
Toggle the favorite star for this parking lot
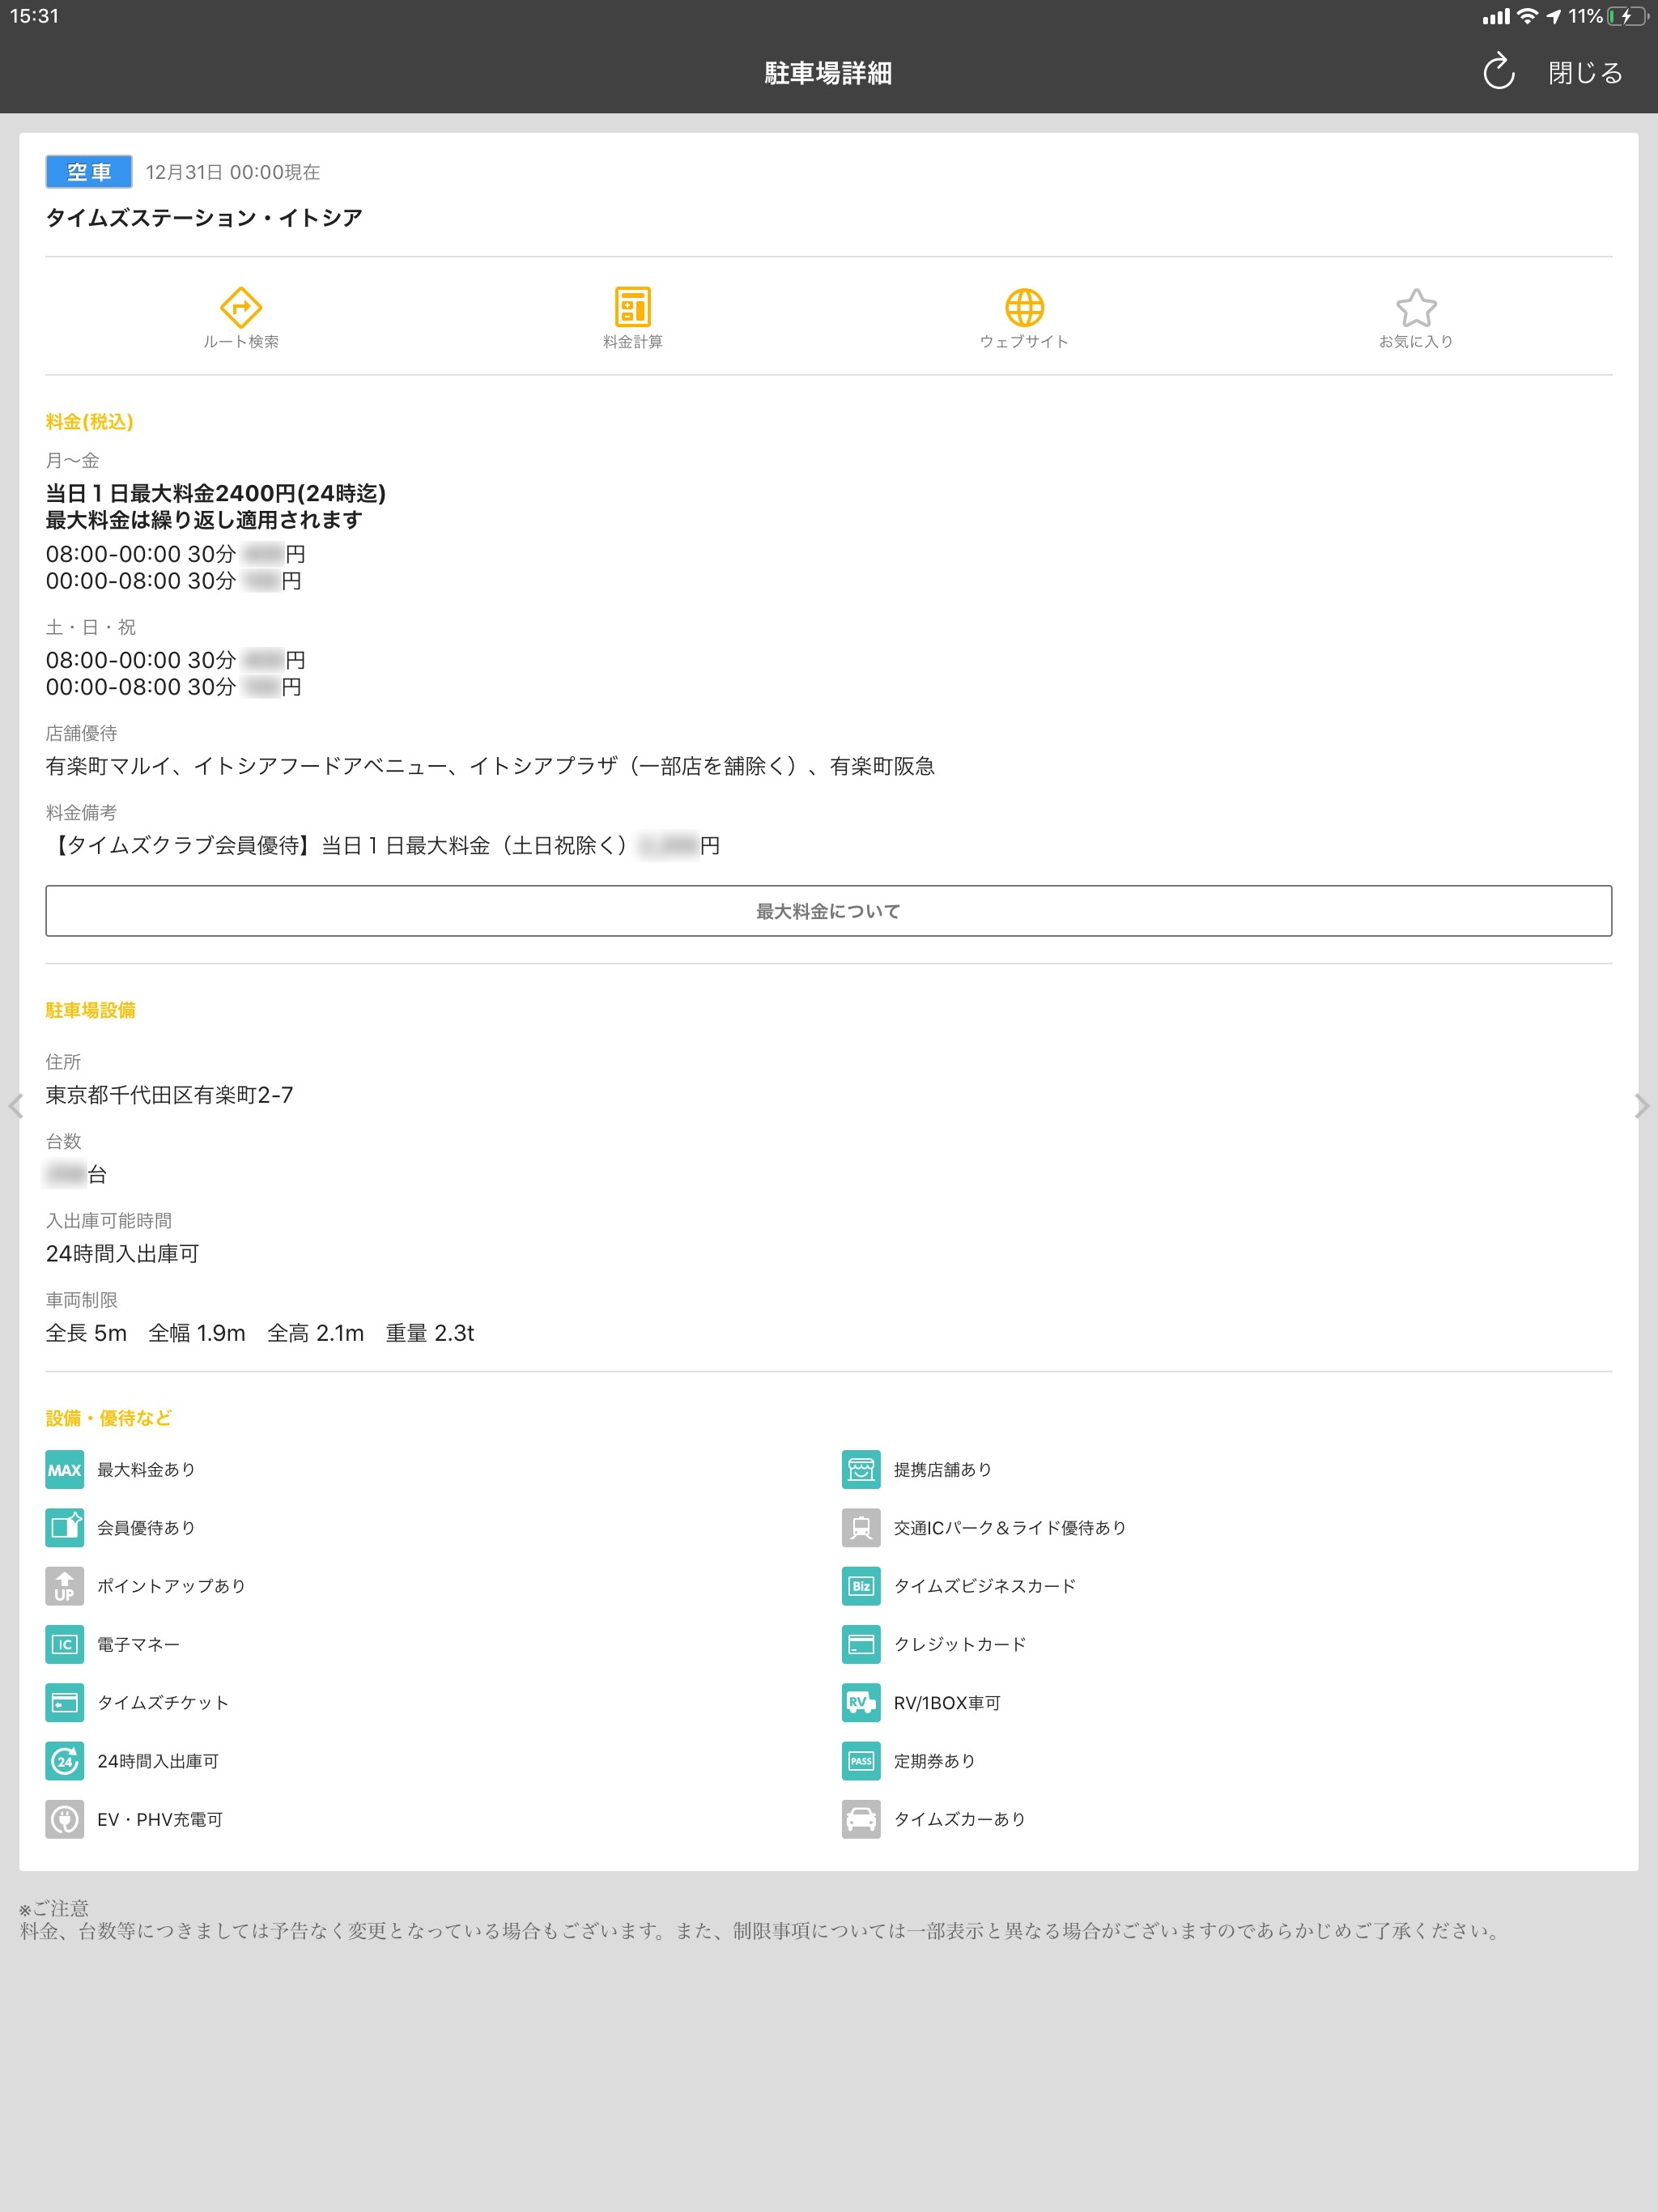point(1418,310)
